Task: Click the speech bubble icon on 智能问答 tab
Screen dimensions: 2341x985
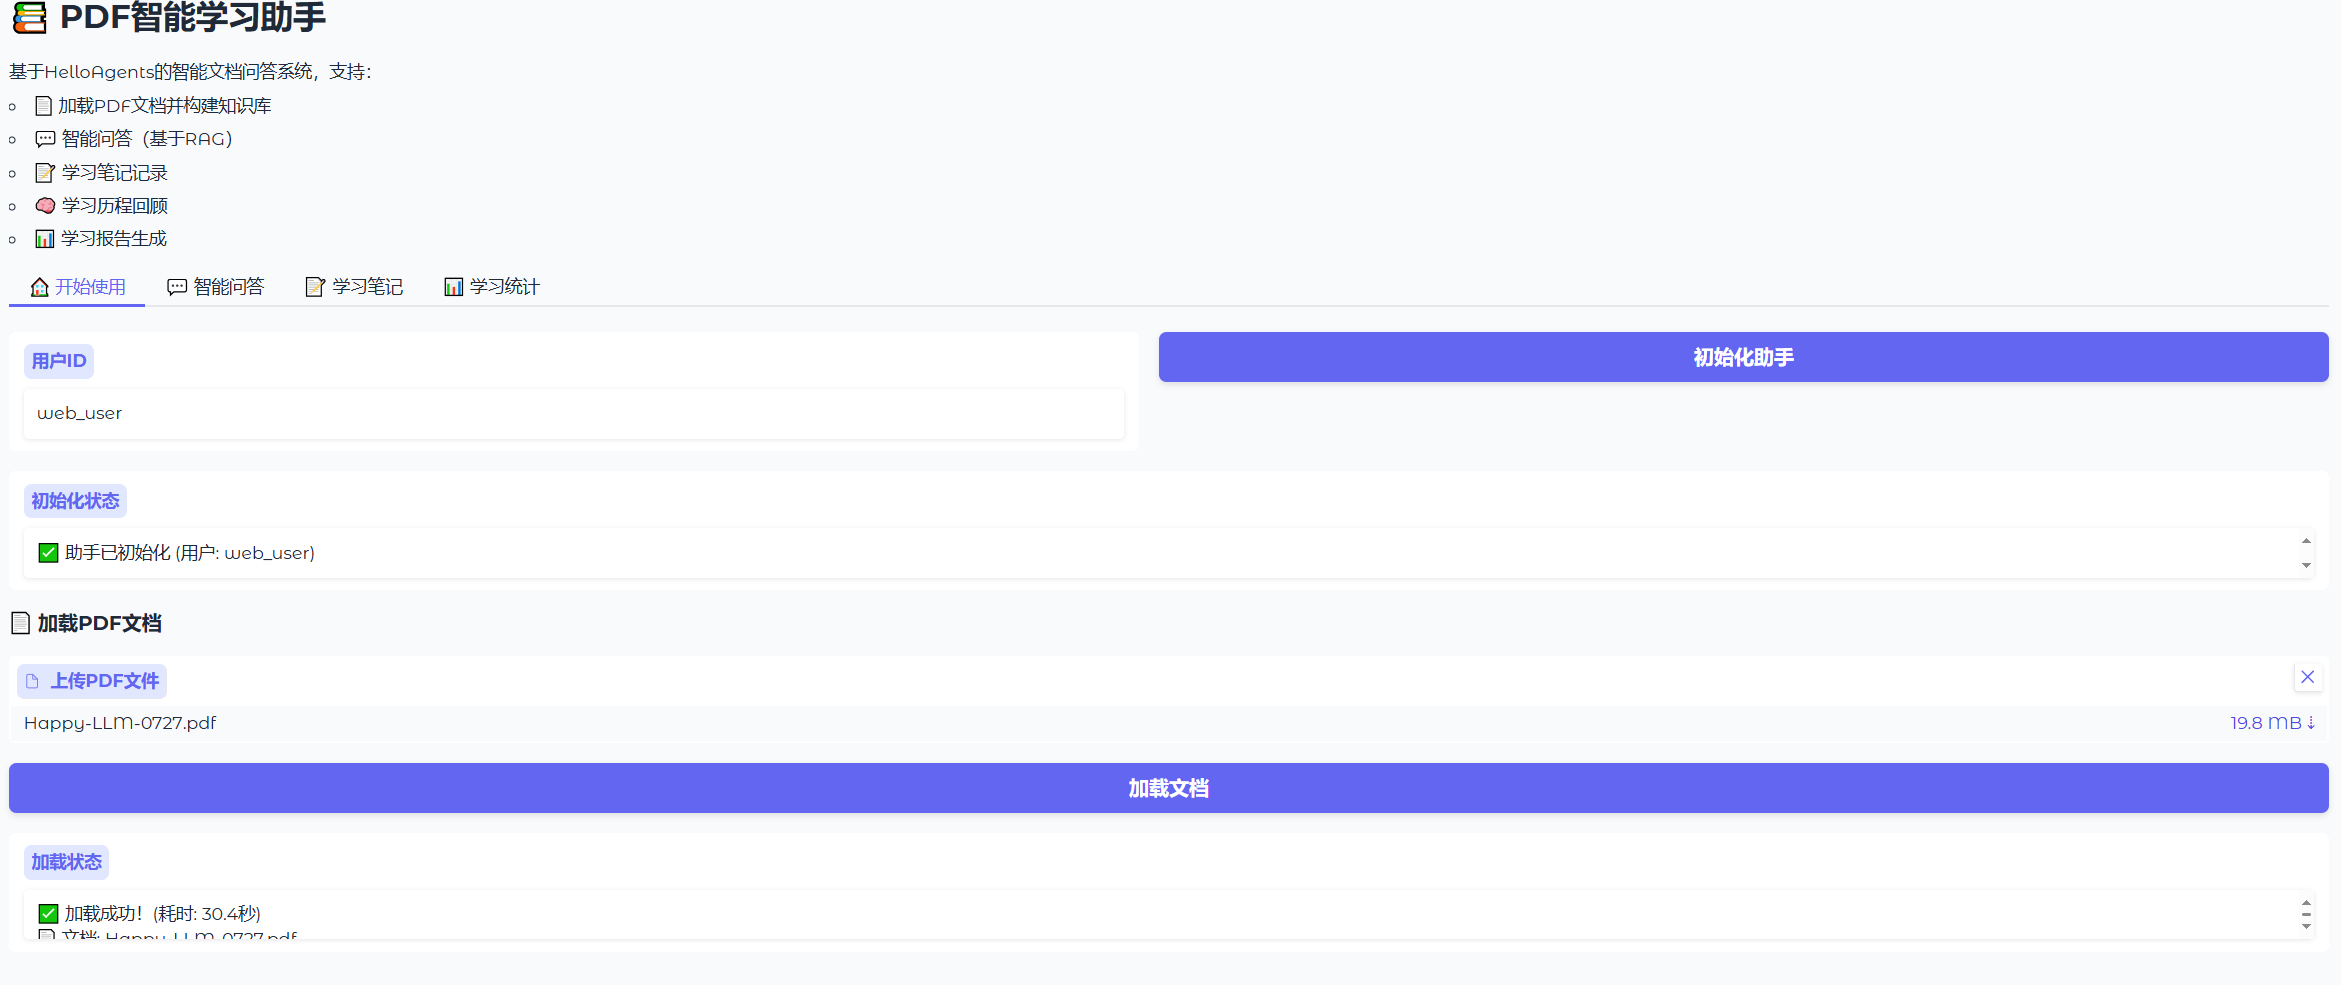Action: click(177, 287)
